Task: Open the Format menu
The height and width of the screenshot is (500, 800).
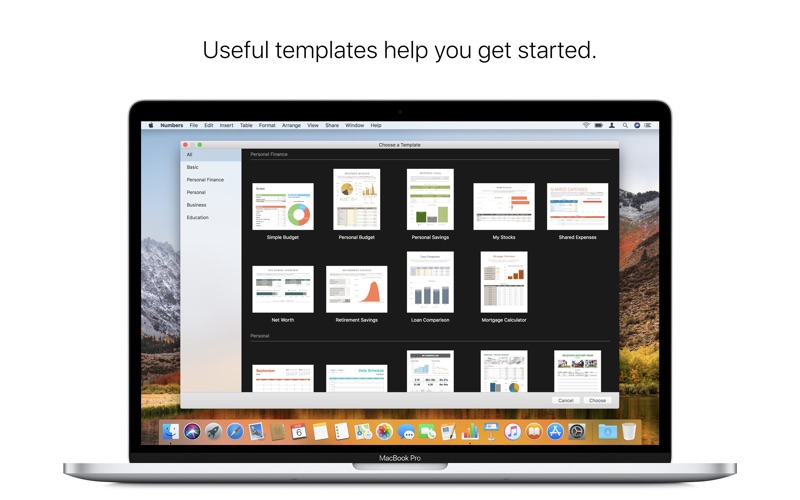Action: (267, 125)
